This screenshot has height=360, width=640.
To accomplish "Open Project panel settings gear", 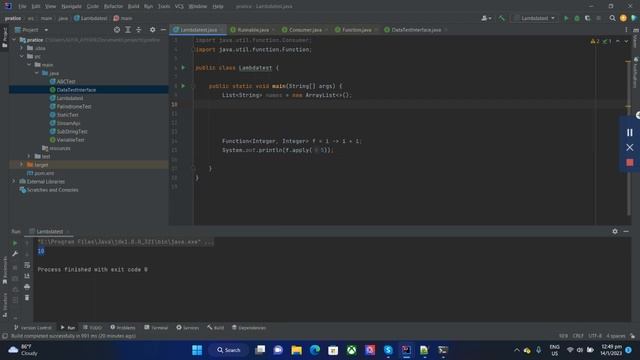I will point(152,30).
